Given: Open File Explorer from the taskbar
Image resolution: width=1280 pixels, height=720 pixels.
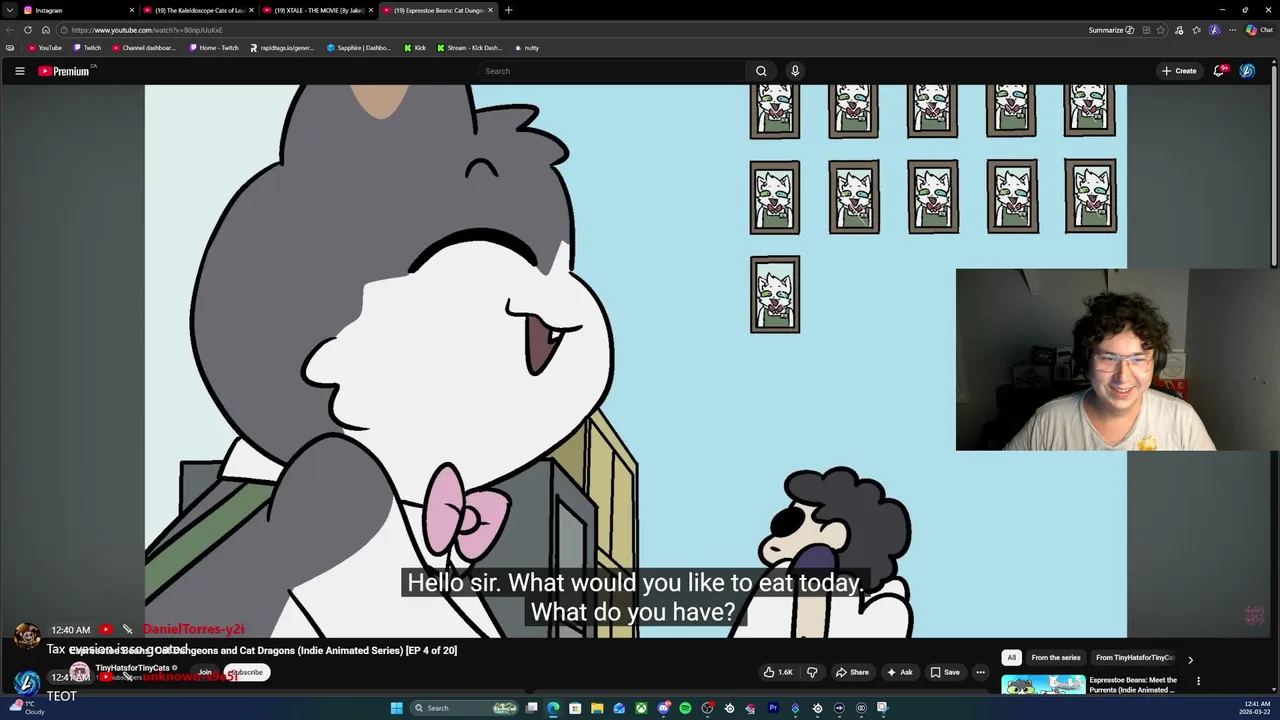Looking at the screenshot, I should [x=597, y=708].
